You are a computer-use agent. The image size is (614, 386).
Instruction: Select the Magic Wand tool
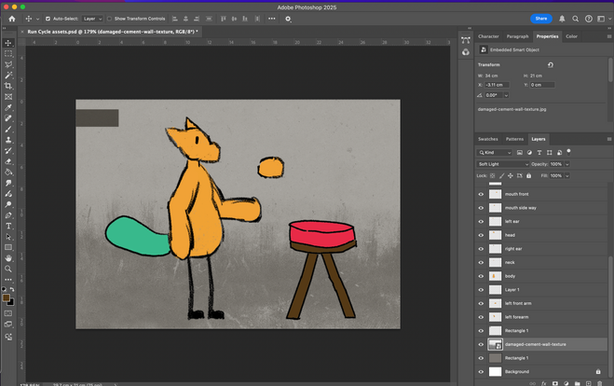(8, 75)
